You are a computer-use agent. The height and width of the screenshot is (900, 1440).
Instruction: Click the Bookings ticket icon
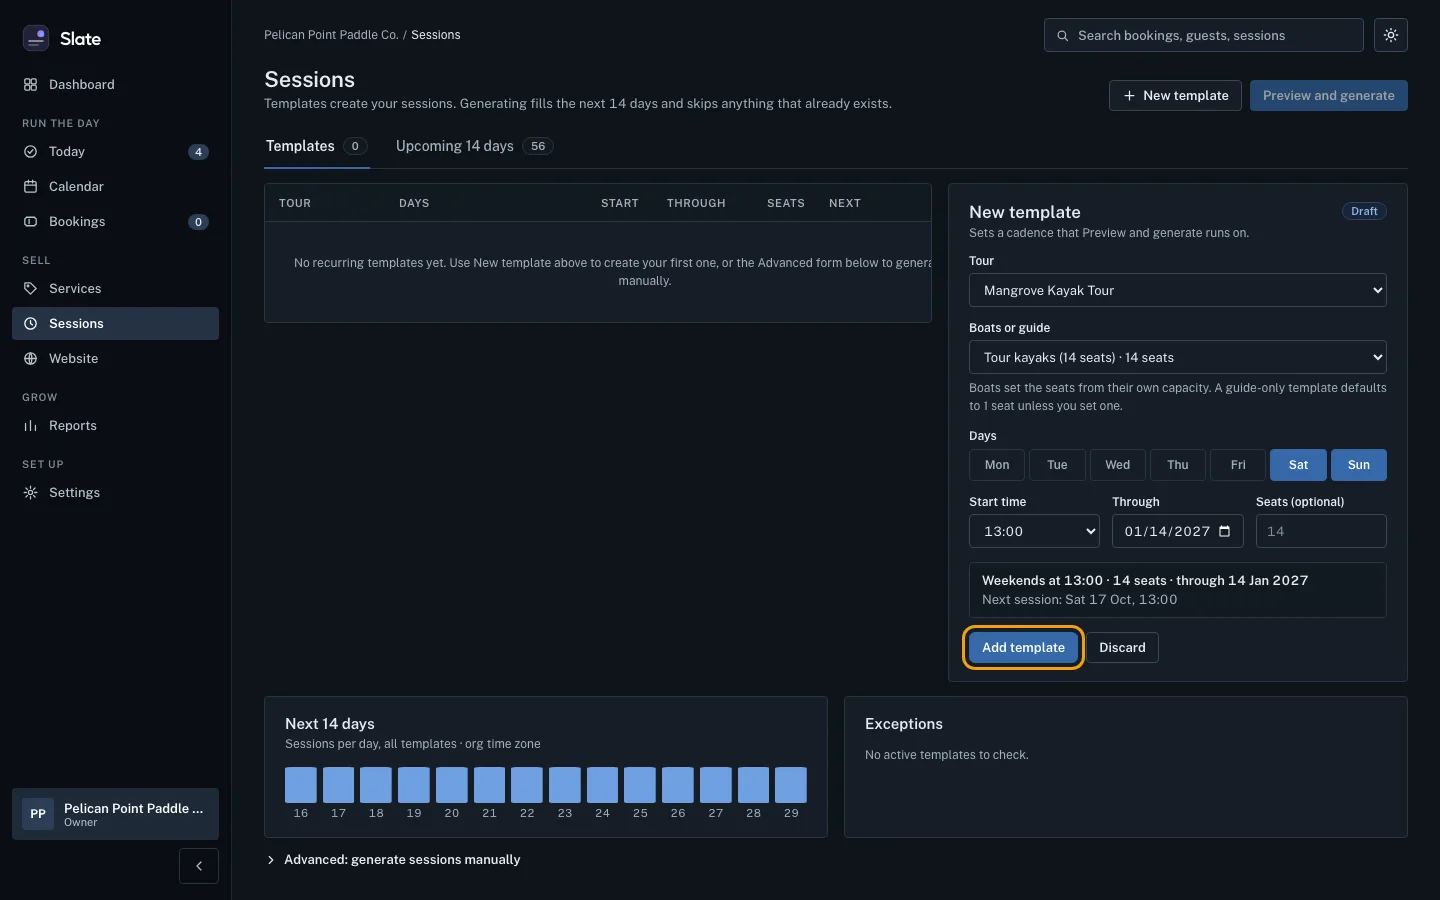30,222
